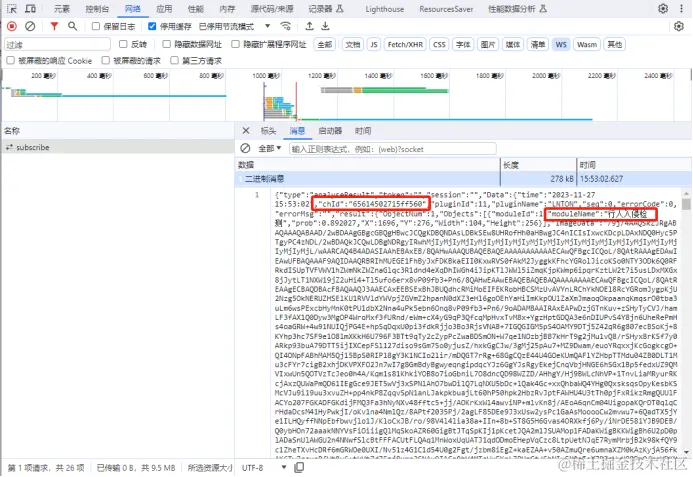Import HAR file upload icon

[310, 27]
